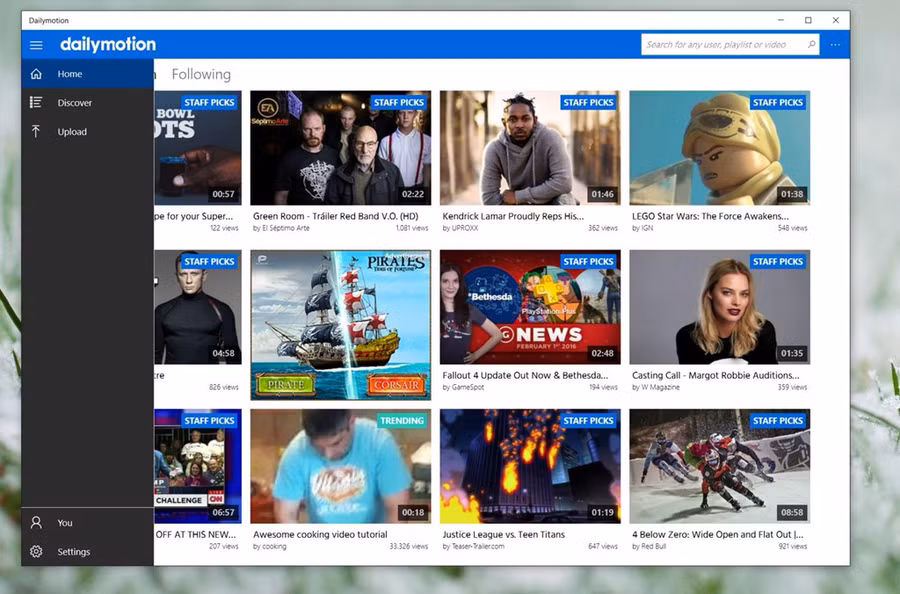Switch to the Following tab
Viewport: 900px width, 594px height.
(x=201, y=73)
